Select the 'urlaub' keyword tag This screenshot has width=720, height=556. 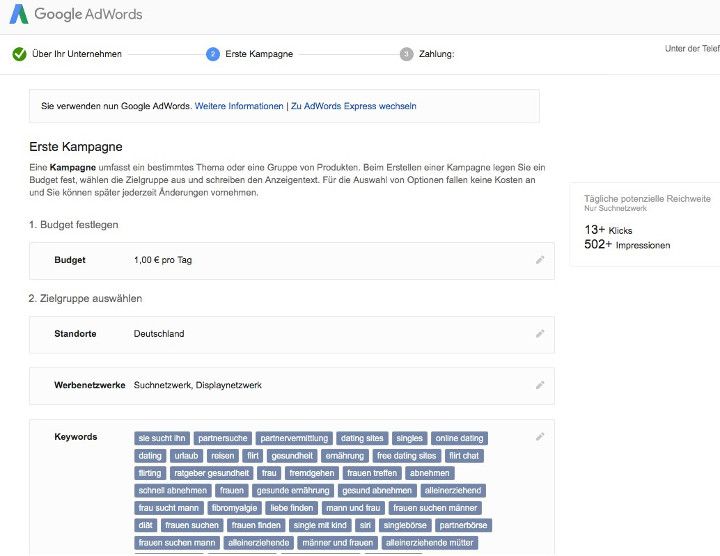tap(186, 456)
